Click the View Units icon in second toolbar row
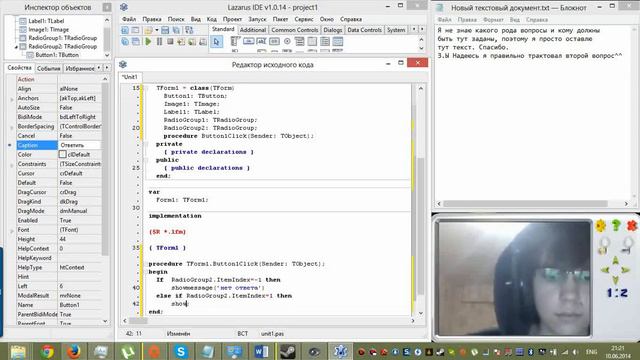 [125, 42]
